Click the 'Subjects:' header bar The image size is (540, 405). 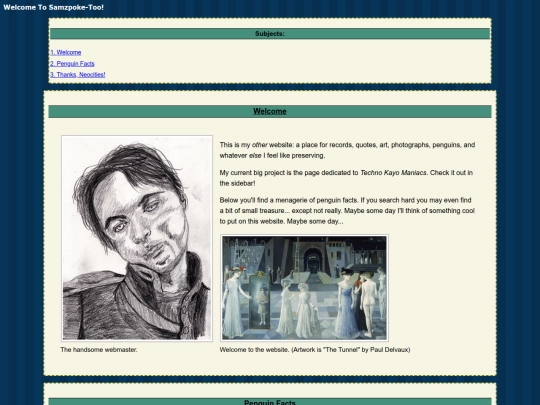pyautogui.click(x=270, y=34)
